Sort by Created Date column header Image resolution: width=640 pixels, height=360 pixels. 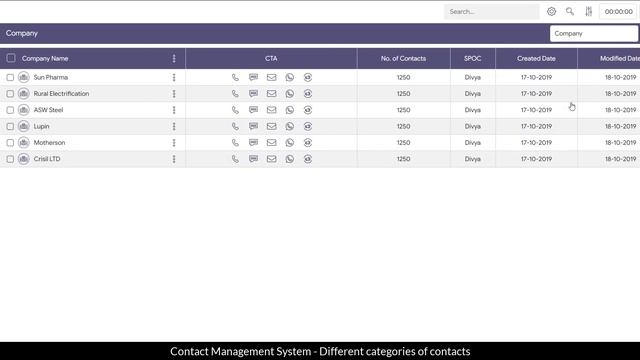[x=536, y=58]
